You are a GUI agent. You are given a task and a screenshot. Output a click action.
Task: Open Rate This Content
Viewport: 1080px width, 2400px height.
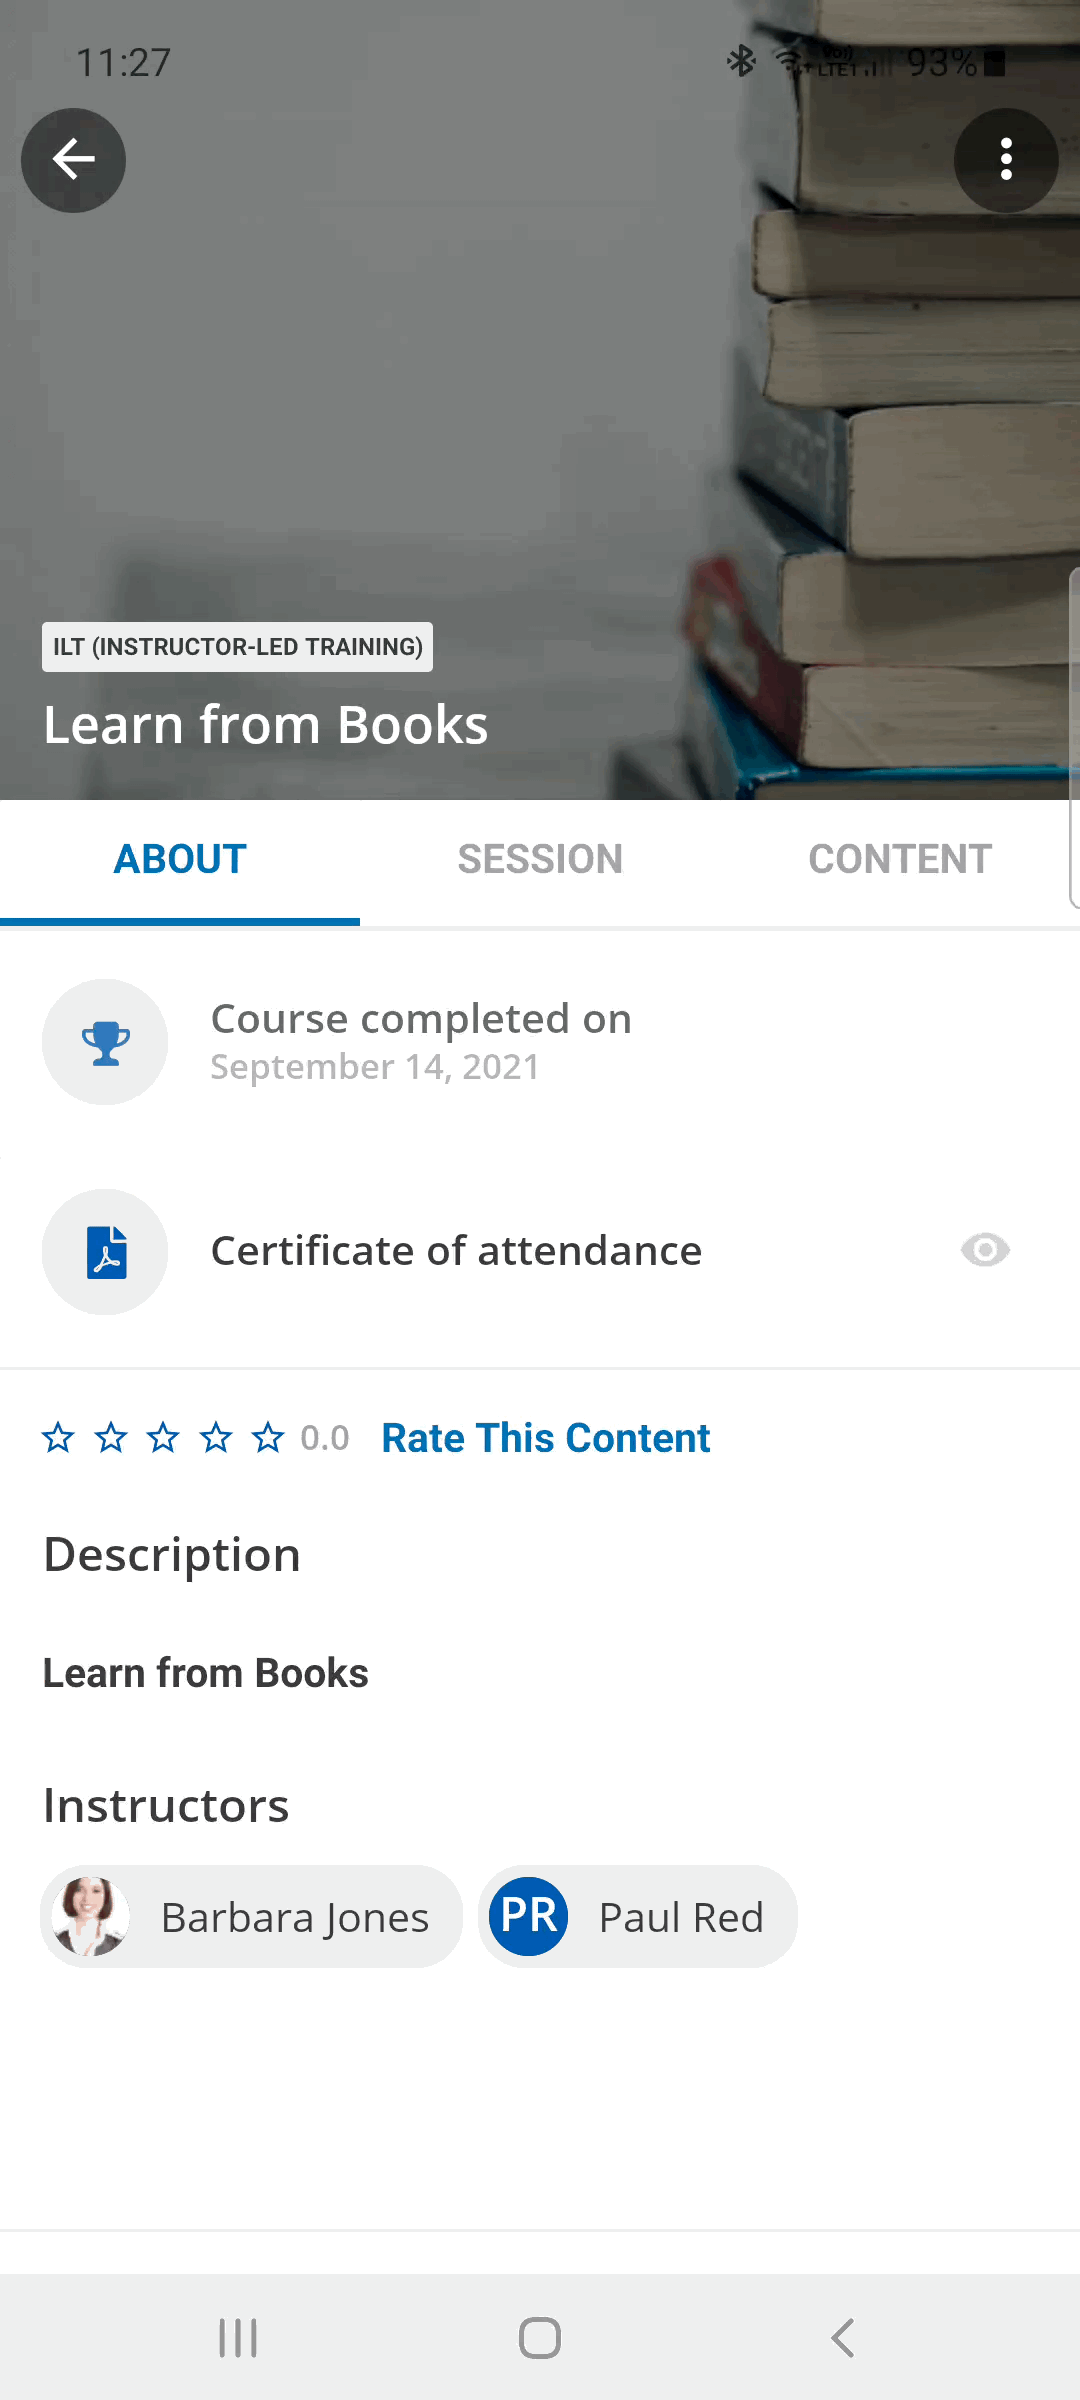click(544, 1437)
